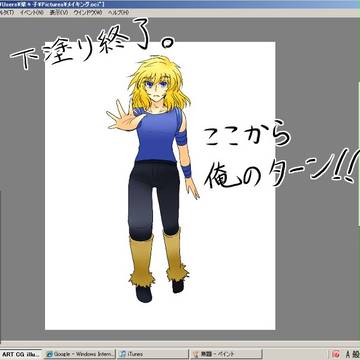Open the ウインドウ(W) window menu
This screenshot has height=360, width=360.
[x=88, y=13]
